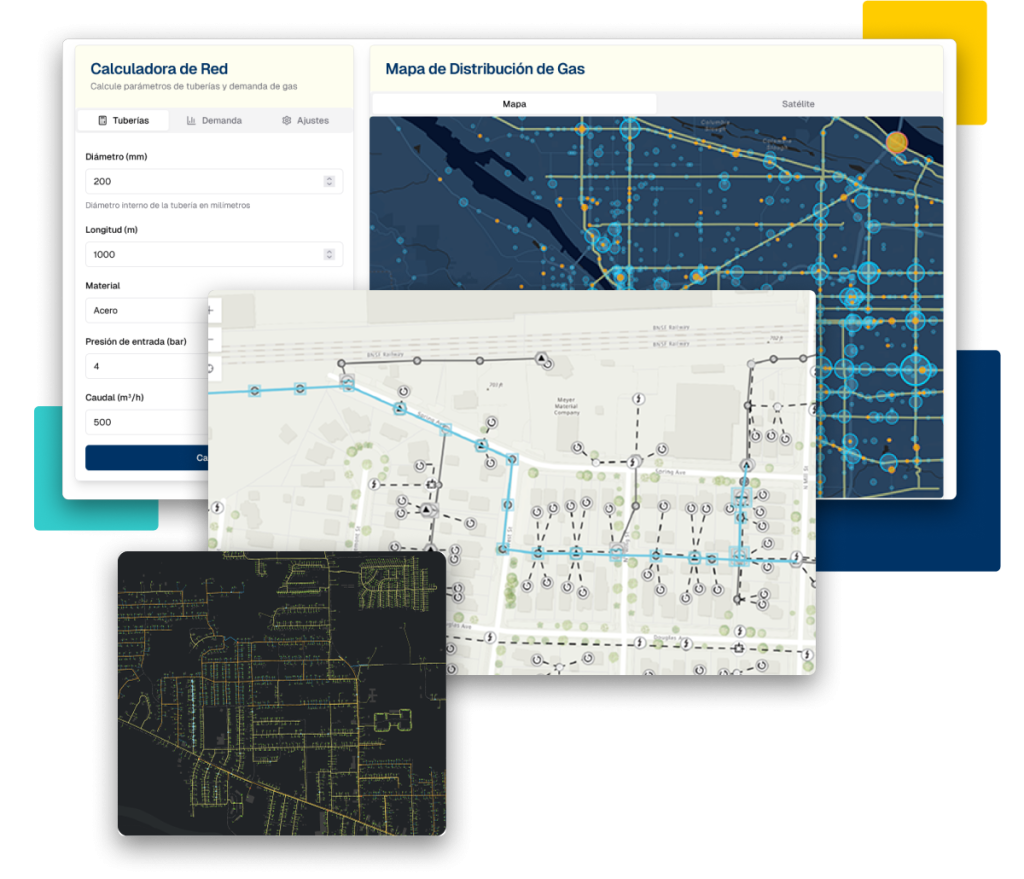Click the clipboard icon on the Tuberías tab
Viewport: 1024px width, 879px height.
[103, 120]
